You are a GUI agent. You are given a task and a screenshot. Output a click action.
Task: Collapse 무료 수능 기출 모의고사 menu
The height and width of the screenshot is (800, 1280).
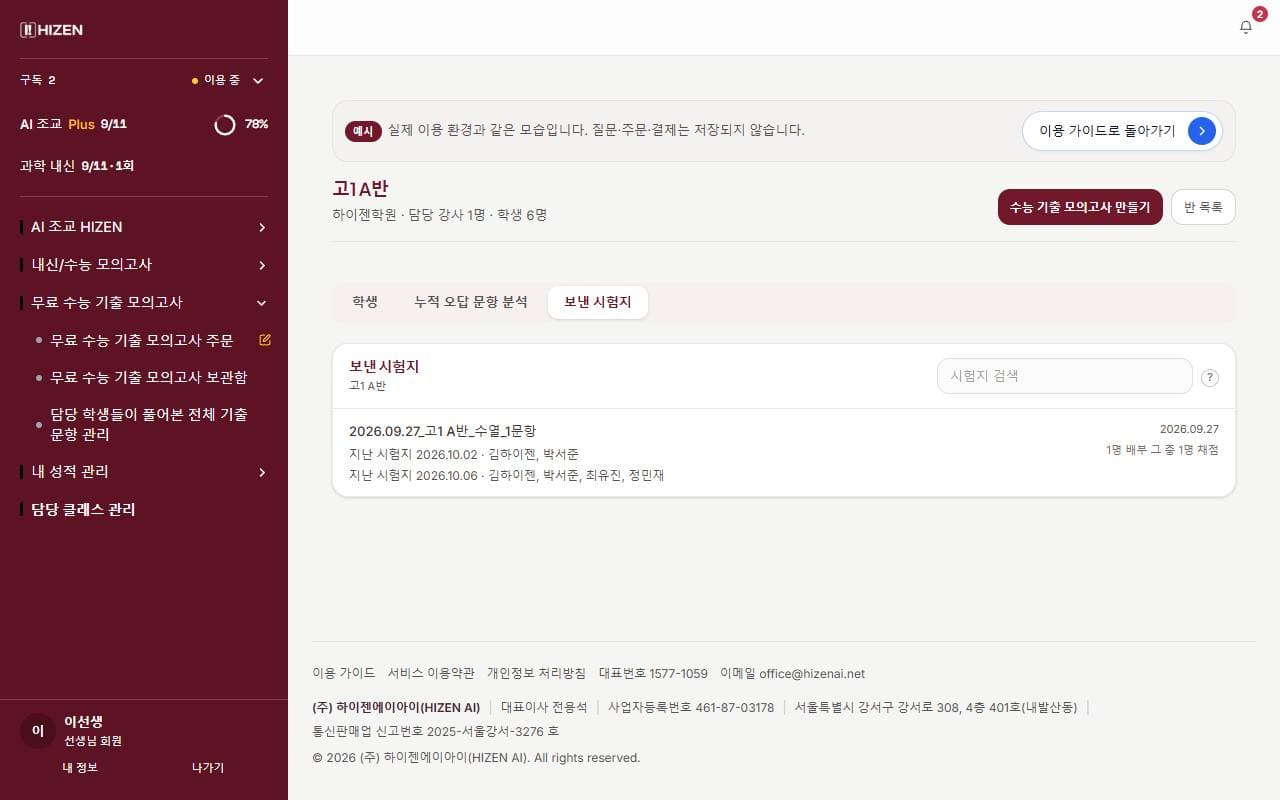144,302
